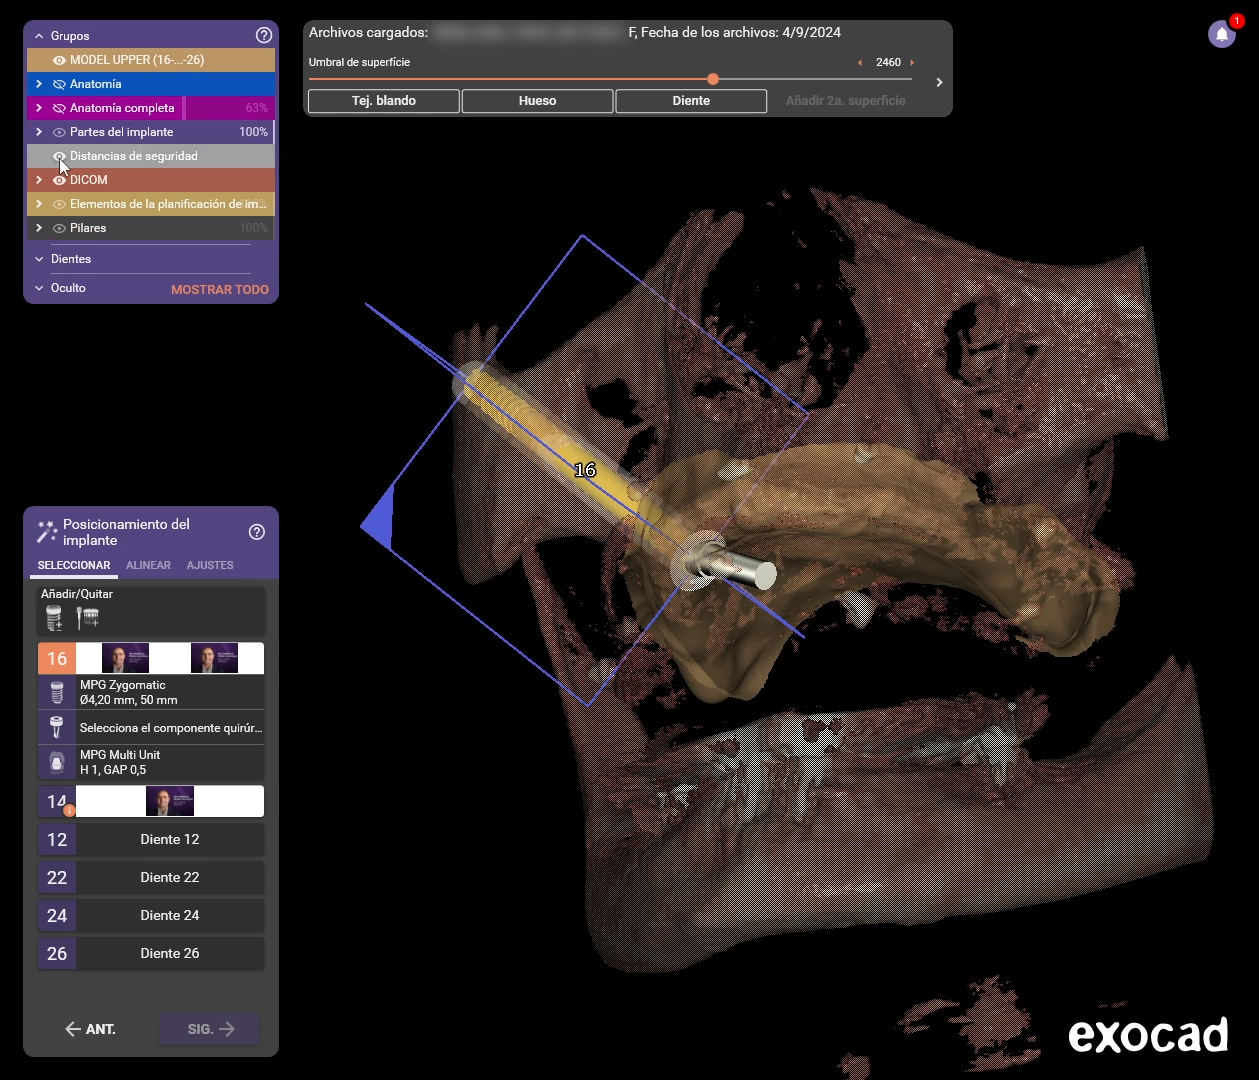Open help for Posicionamiento del implante
This screenshot has height=1080, width=1259.
[257, 532]
